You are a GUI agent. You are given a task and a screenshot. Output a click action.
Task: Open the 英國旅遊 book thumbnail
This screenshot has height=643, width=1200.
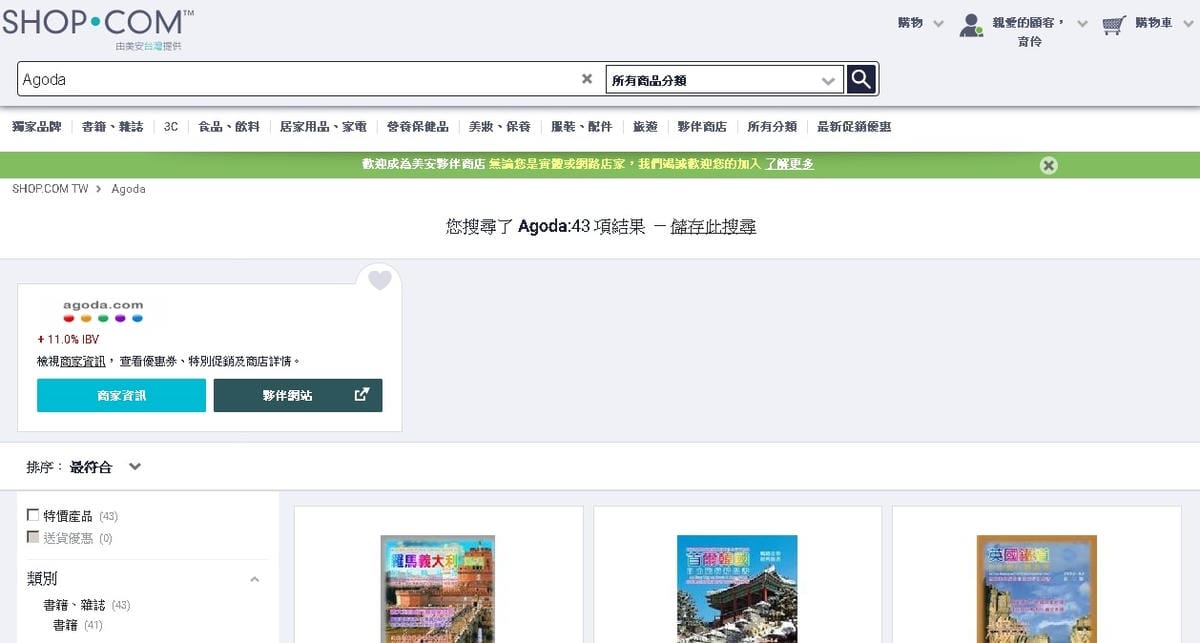(1036, 589)
